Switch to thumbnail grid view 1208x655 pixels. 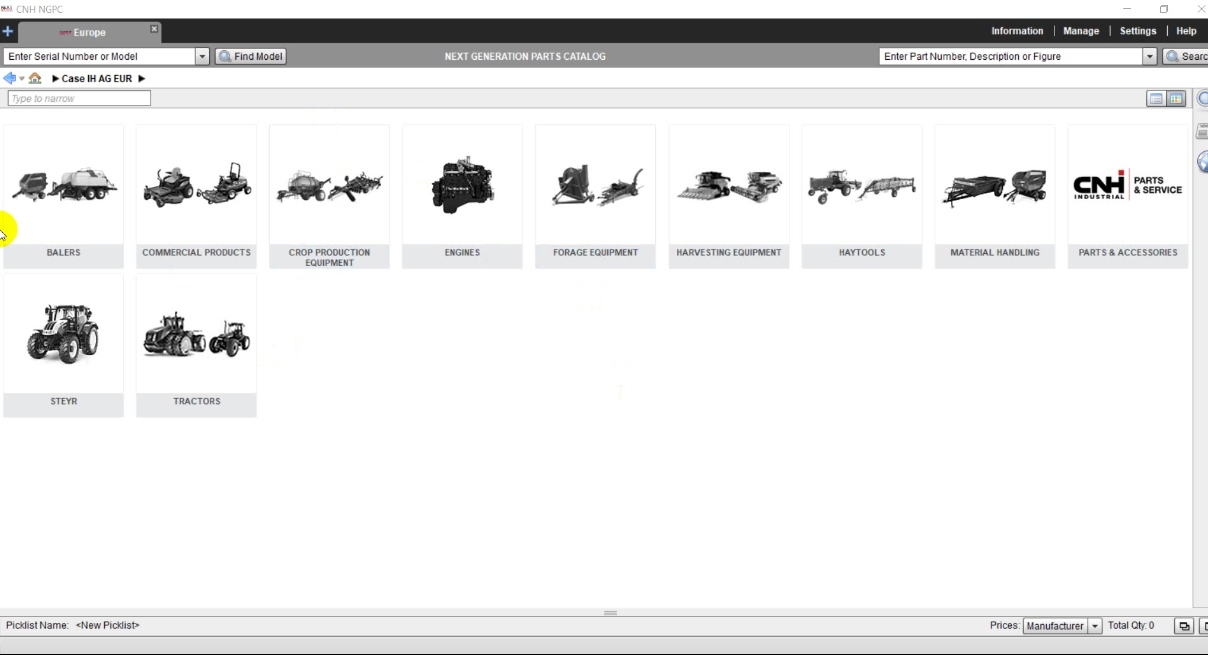[1176, 98]
